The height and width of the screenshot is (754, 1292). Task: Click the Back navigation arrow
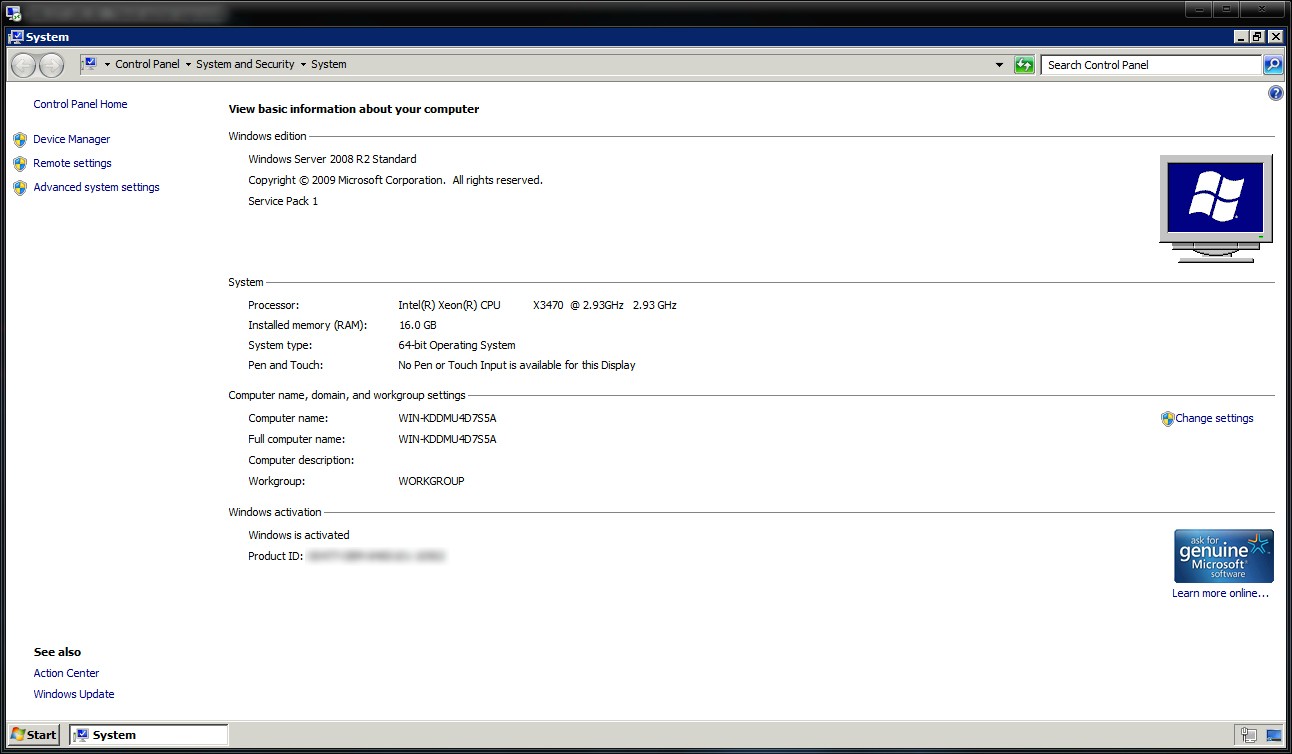click(24, 65)
